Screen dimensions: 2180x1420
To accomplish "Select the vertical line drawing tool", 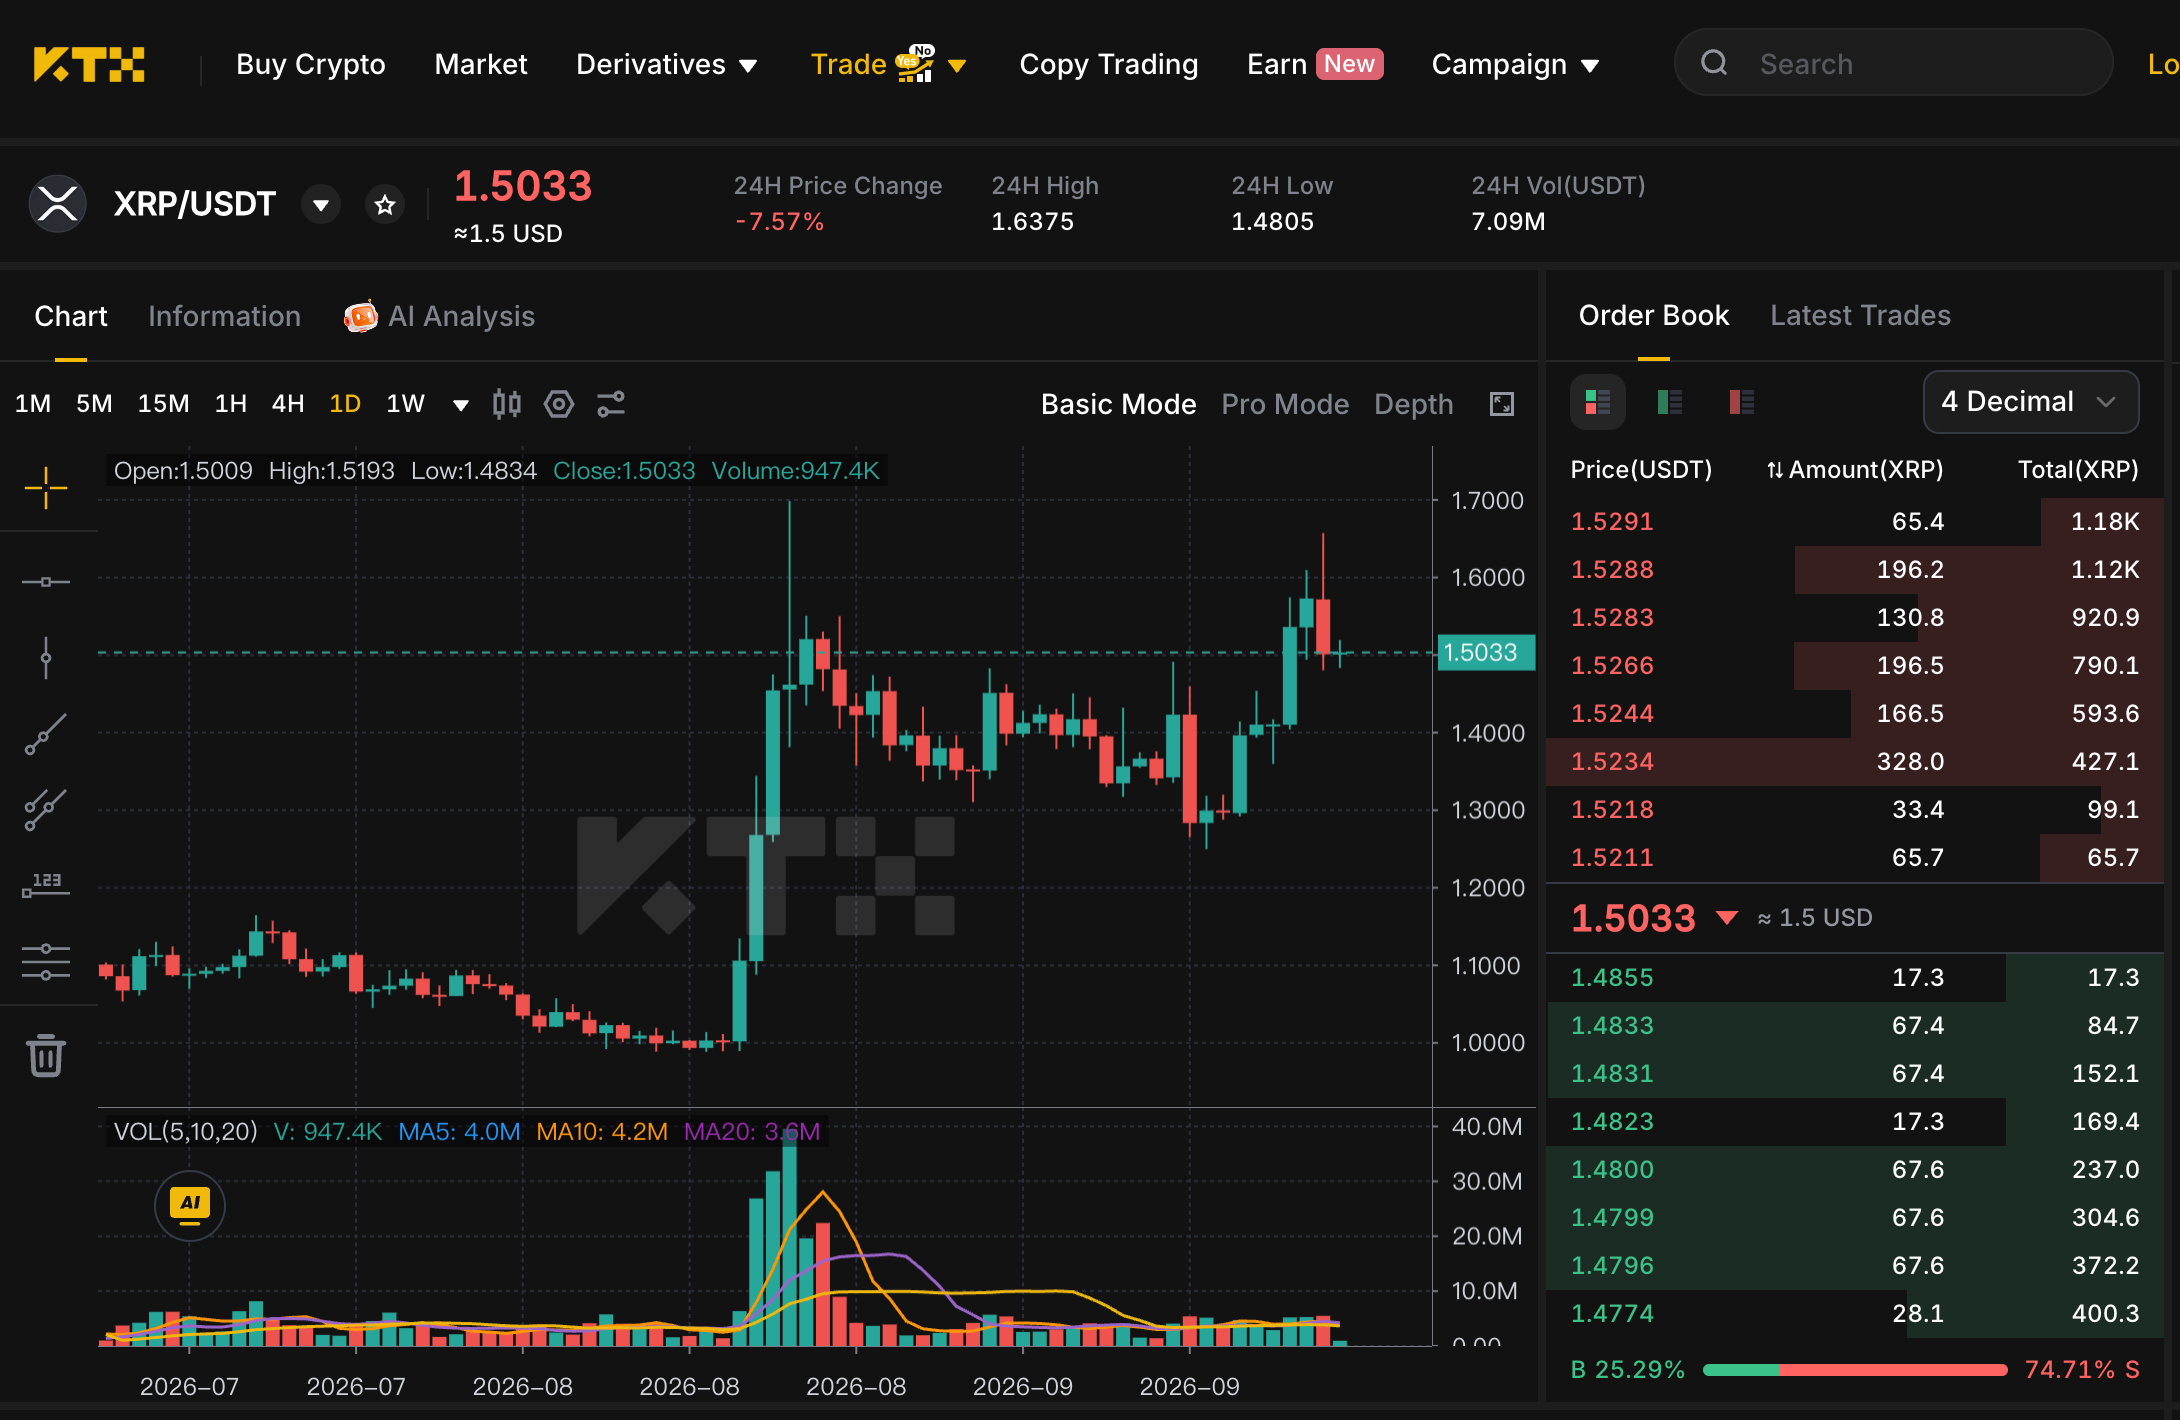I will pos(46,658).
